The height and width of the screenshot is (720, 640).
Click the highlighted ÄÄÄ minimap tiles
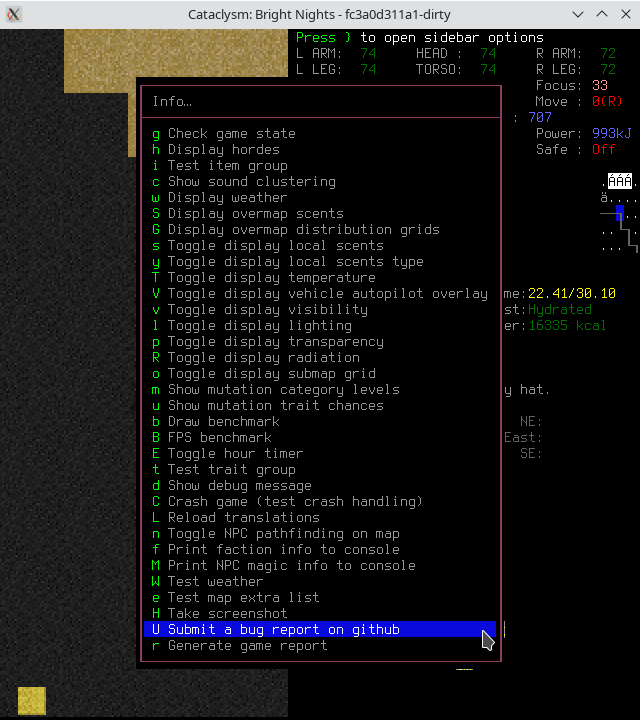[x=620, y=181]
